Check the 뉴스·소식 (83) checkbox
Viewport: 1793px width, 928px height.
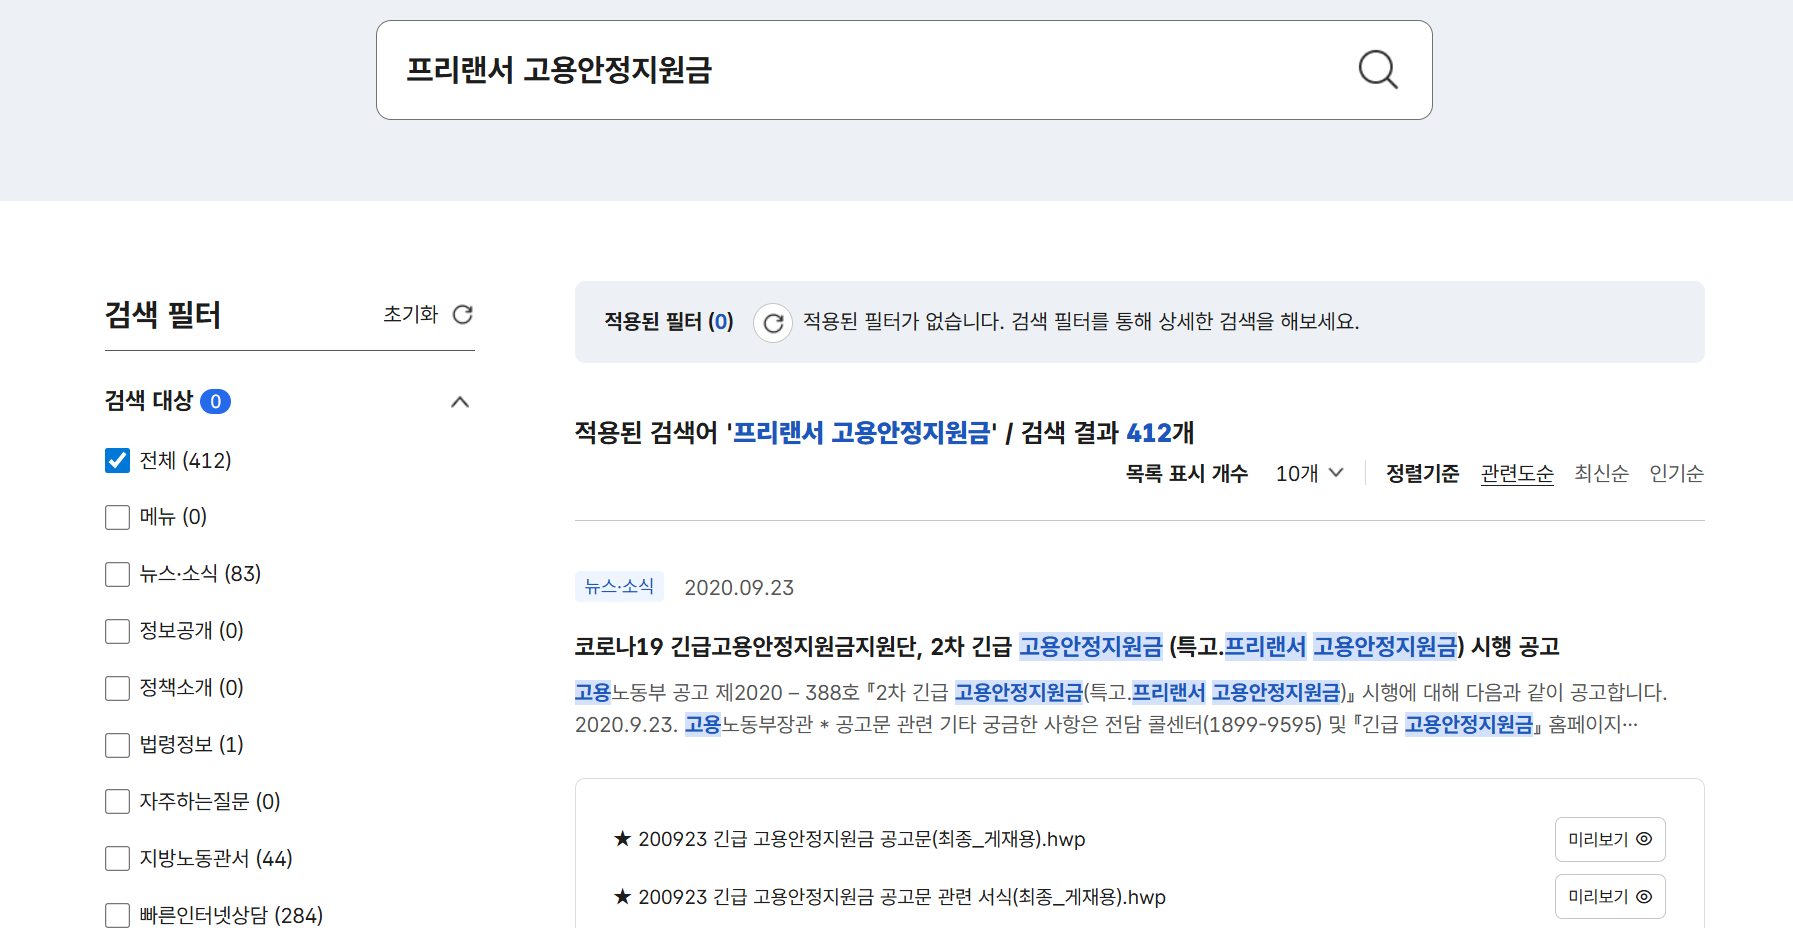click(118, 574)
